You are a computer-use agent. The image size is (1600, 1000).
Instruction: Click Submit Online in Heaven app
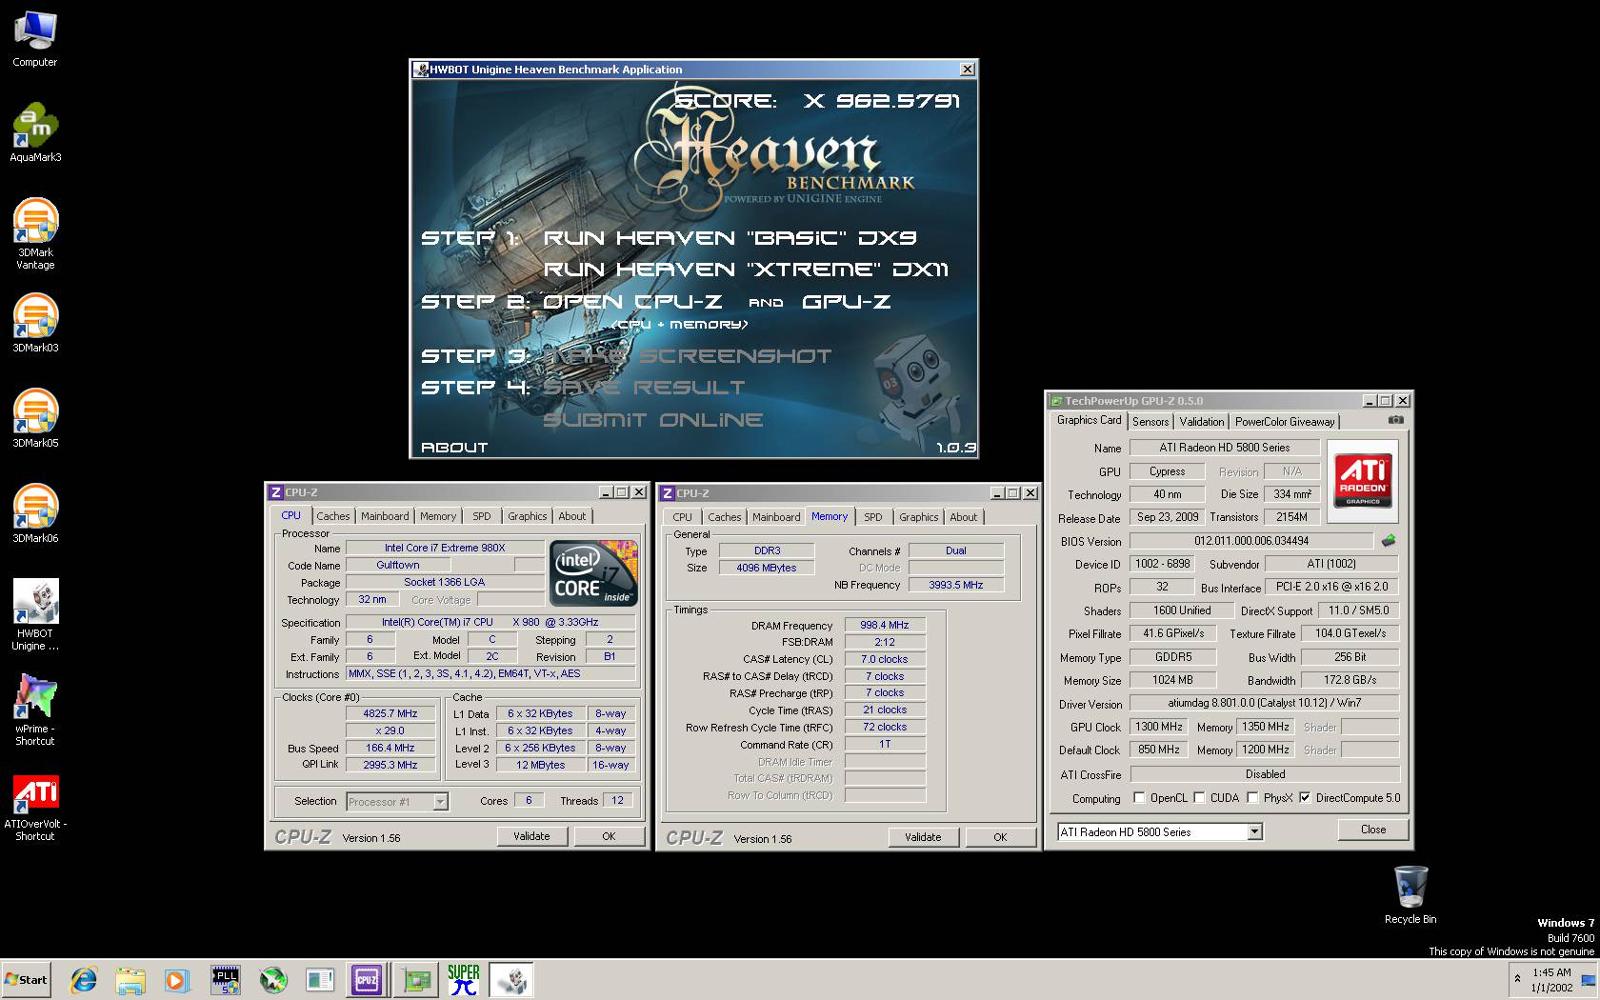tap(653, 420)
